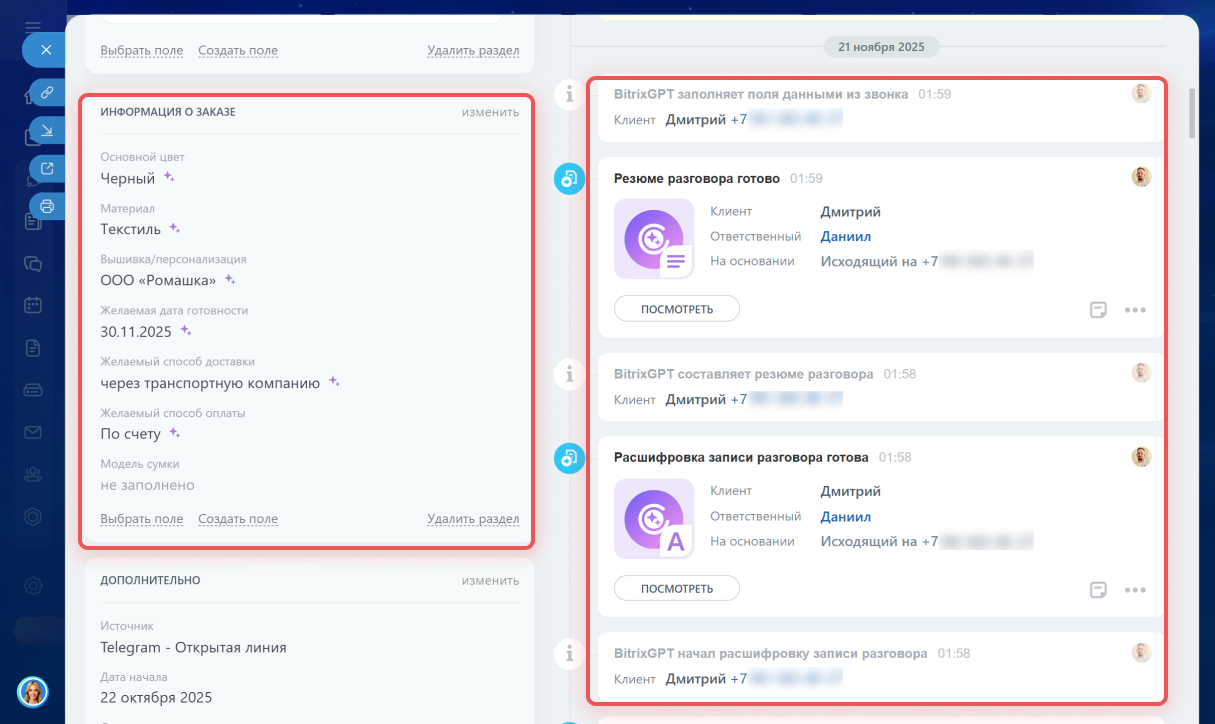Click Создать поле in the order info section
This screenshot has width=1215, height=724.
click(x=238, y=519)
